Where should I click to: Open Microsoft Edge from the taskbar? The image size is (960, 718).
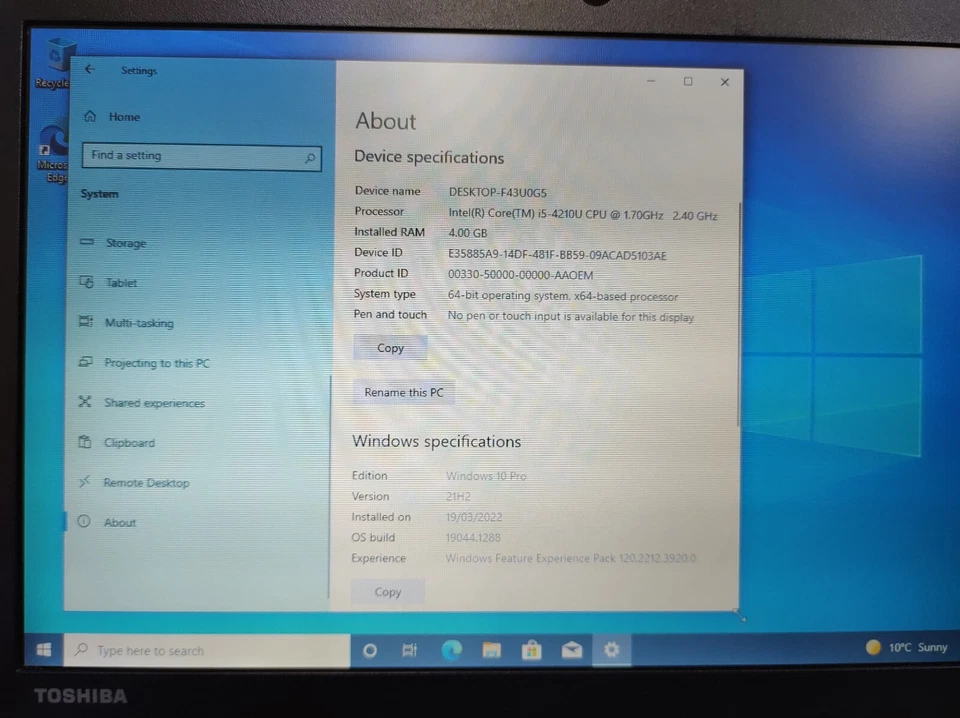(451, 650)
